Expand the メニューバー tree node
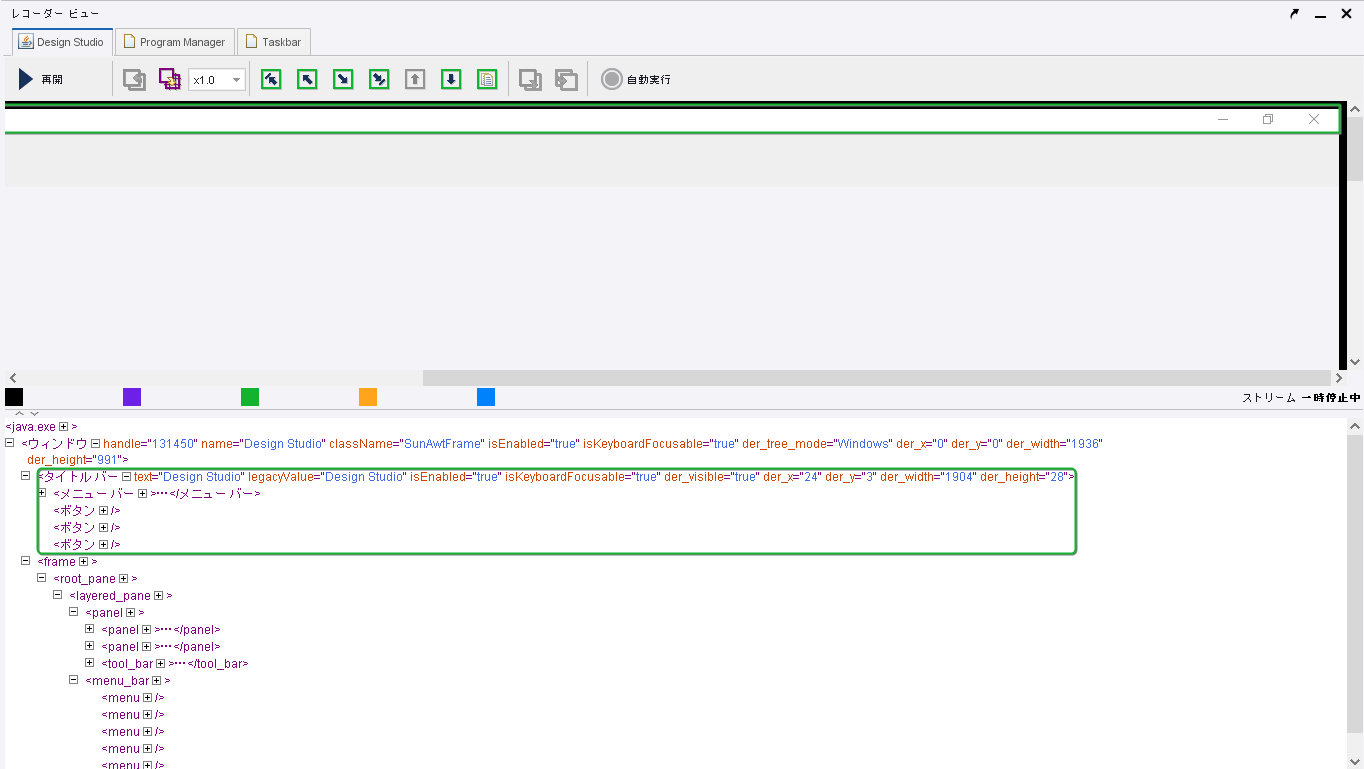This screenshot has width=1364, height=769. tap(42, 493)
